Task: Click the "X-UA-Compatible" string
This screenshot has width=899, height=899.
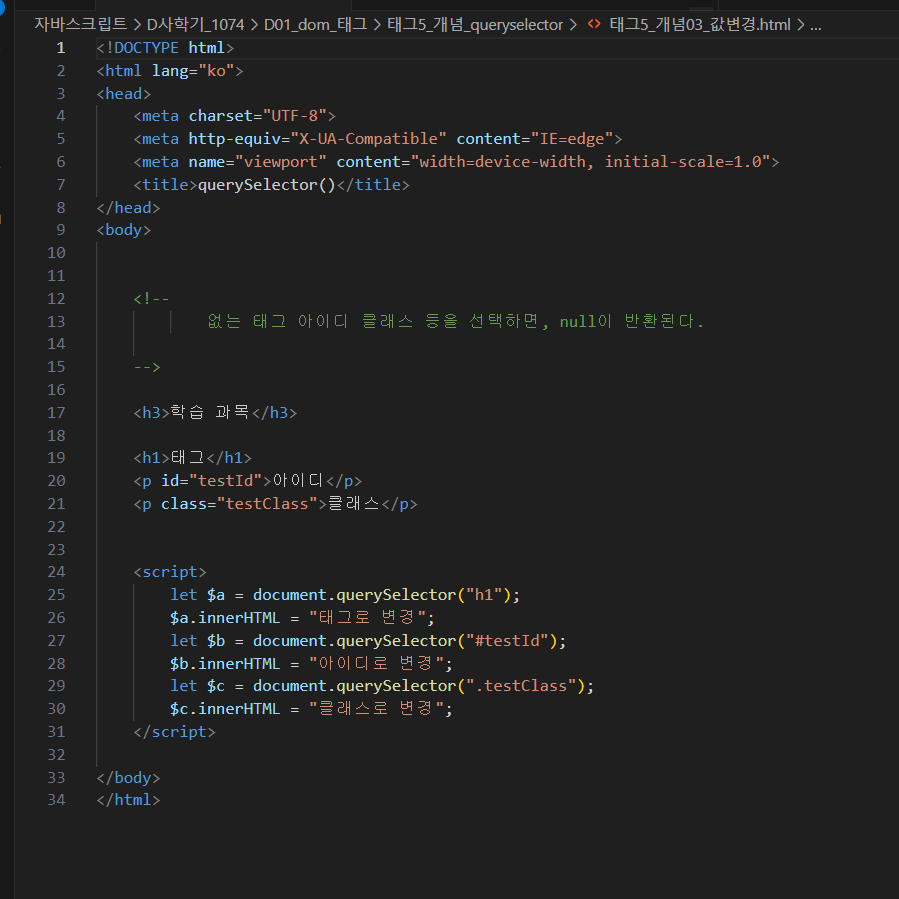Action: point(368,139)
